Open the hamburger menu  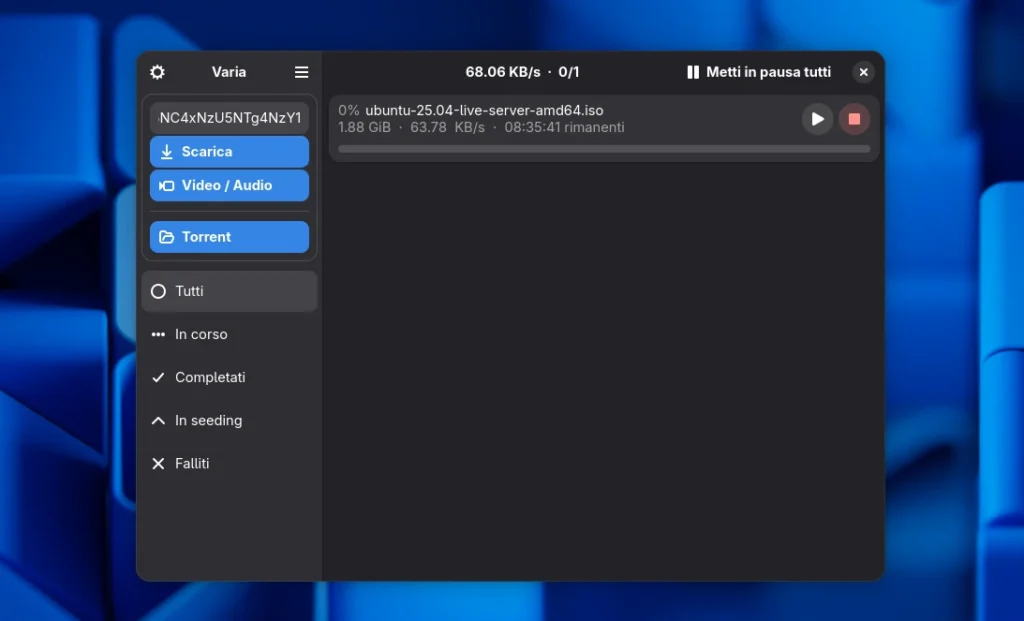[x=301, y=72]
